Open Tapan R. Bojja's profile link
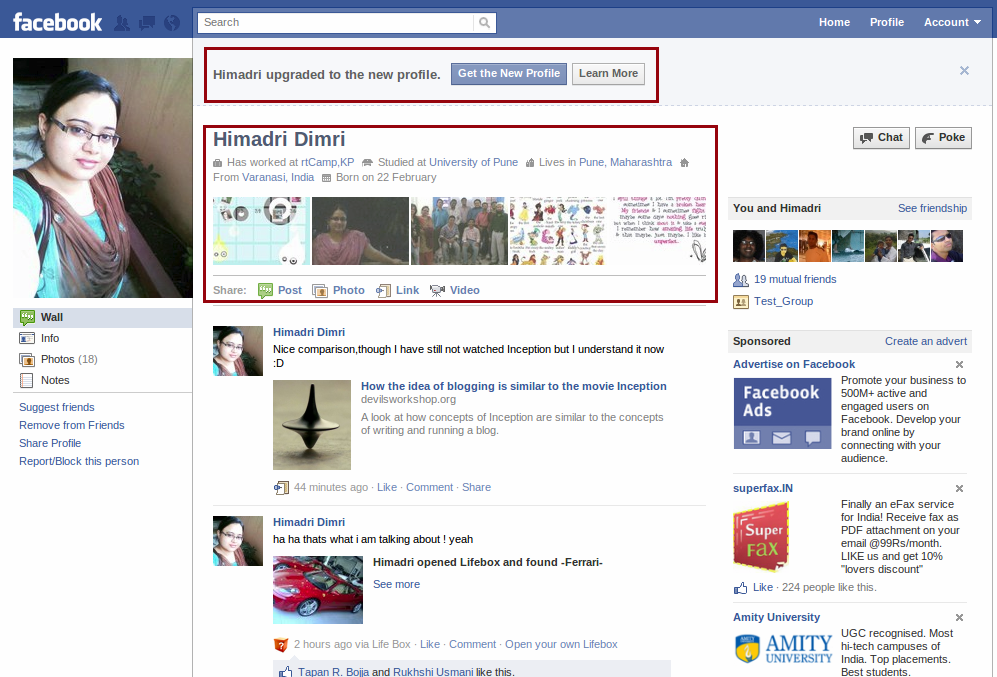 333,672
